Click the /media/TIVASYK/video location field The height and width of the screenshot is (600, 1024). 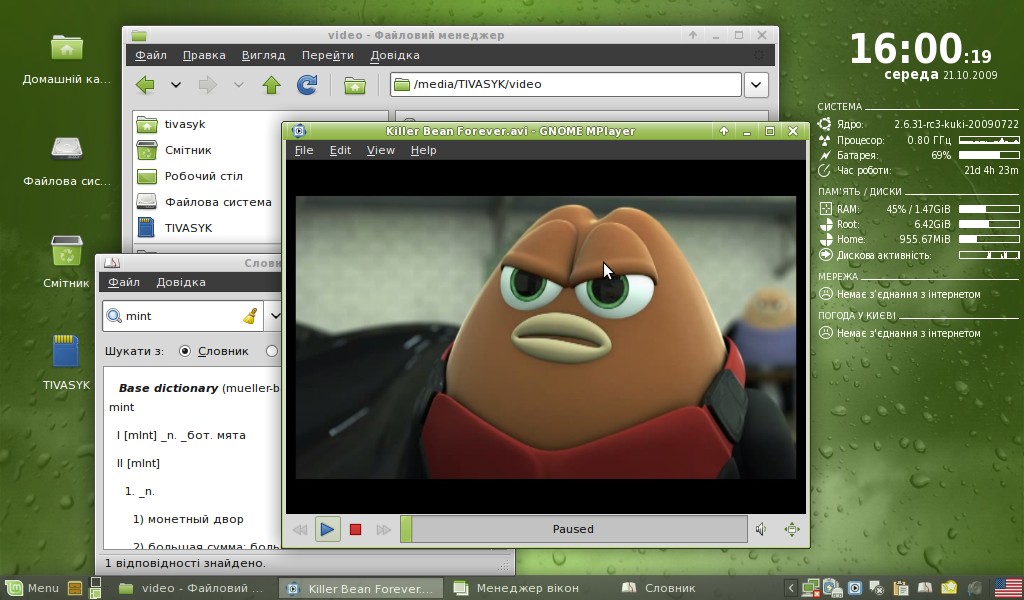566,84
